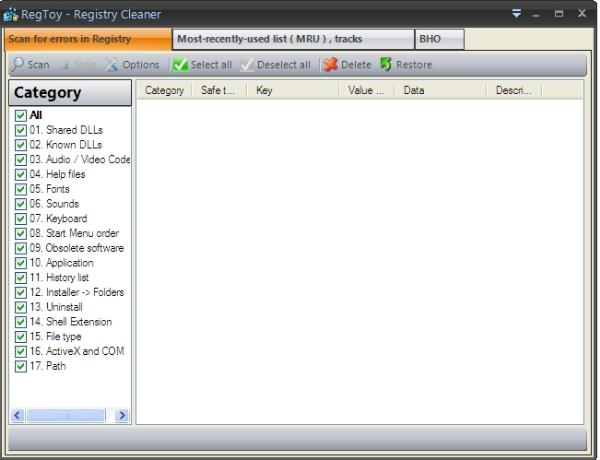The width and height of the screenshot is (600, 460).
Task: Click the green Select all checkmark icon
Action: [180, 65]
